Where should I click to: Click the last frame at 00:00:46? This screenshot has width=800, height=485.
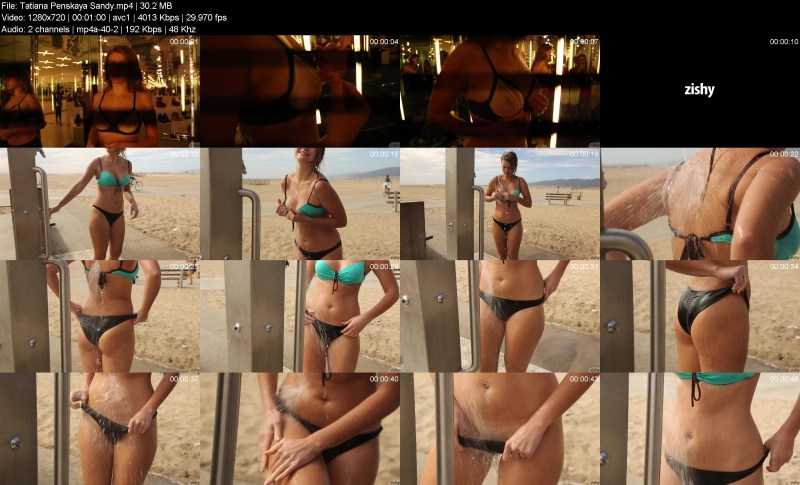pos(700,428)
